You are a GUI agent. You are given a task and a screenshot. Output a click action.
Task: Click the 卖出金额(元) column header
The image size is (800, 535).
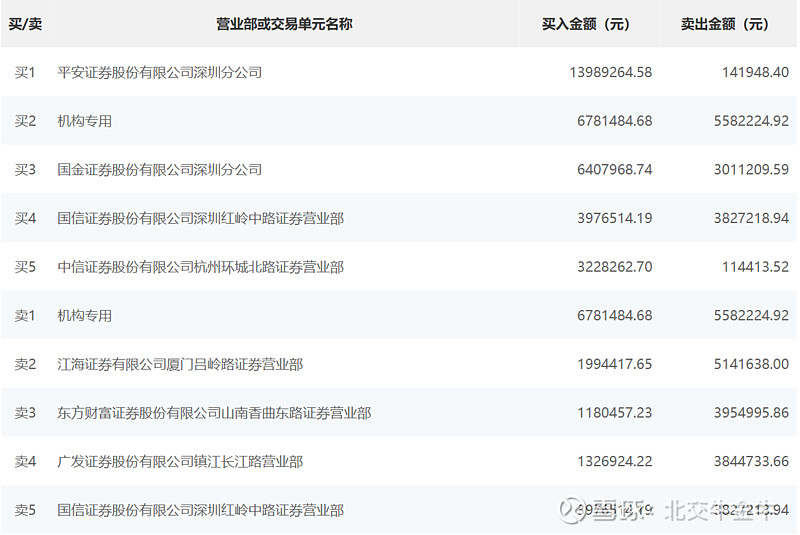point(724,24)
